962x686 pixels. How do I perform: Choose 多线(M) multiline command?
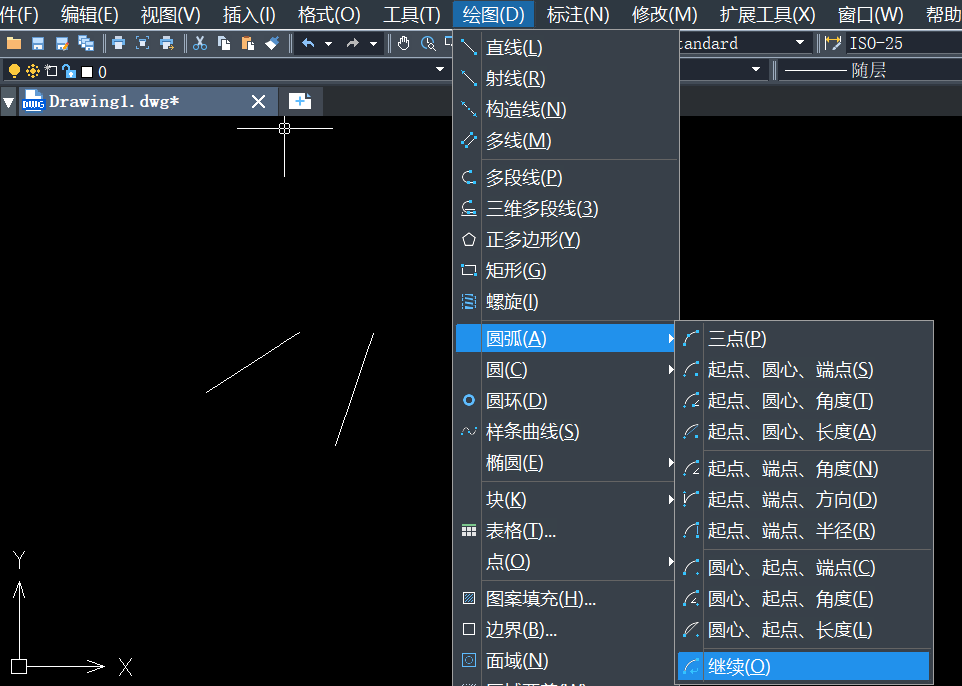(567, 141)
